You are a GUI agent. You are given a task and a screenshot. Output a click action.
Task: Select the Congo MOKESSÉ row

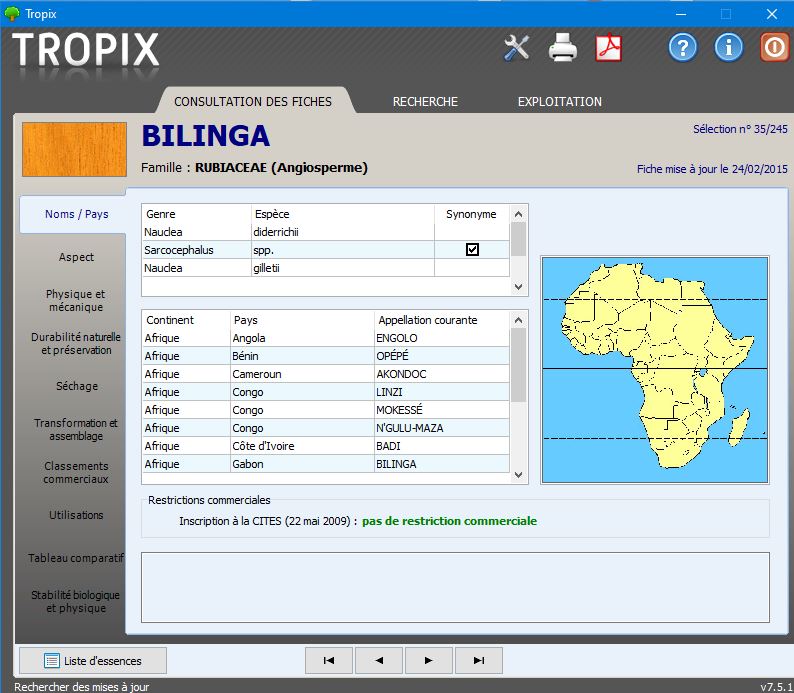(x=326, y=410)
